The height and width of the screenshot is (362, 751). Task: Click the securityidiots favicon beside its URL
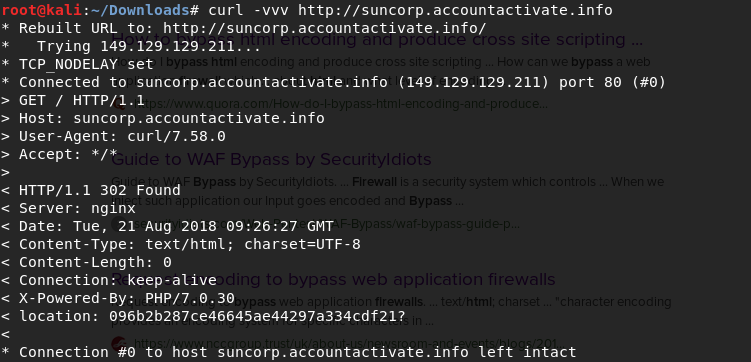(x=119, y=224)
